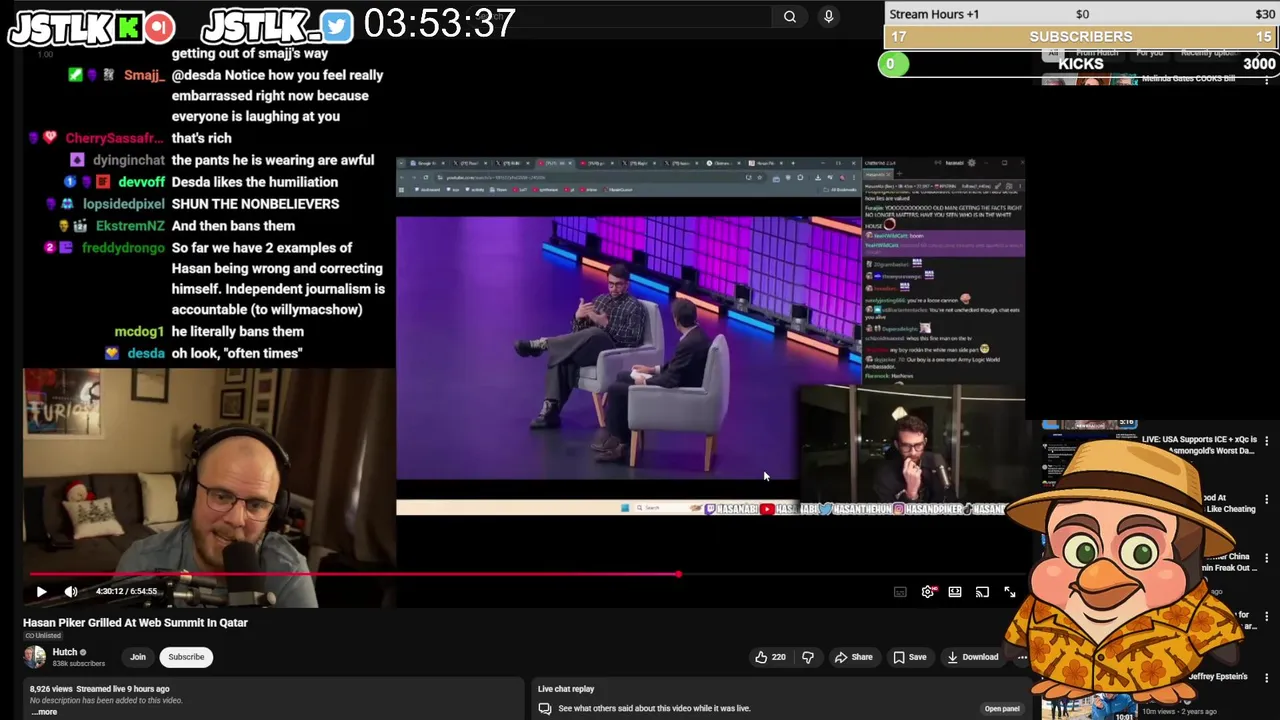Open the Hutch channel name link
The image size is (1280, 720).
pyautogui.click(x=65, y=652)
